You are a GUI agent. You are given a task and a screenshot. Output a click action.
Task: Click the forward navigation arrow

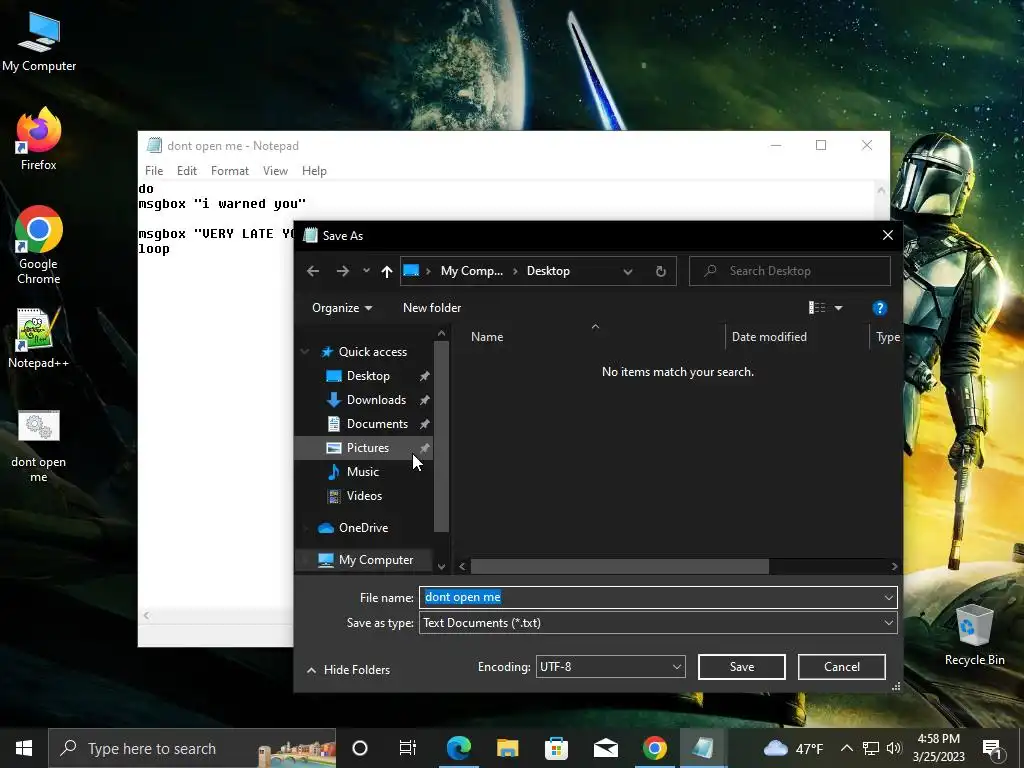[342, 271]
